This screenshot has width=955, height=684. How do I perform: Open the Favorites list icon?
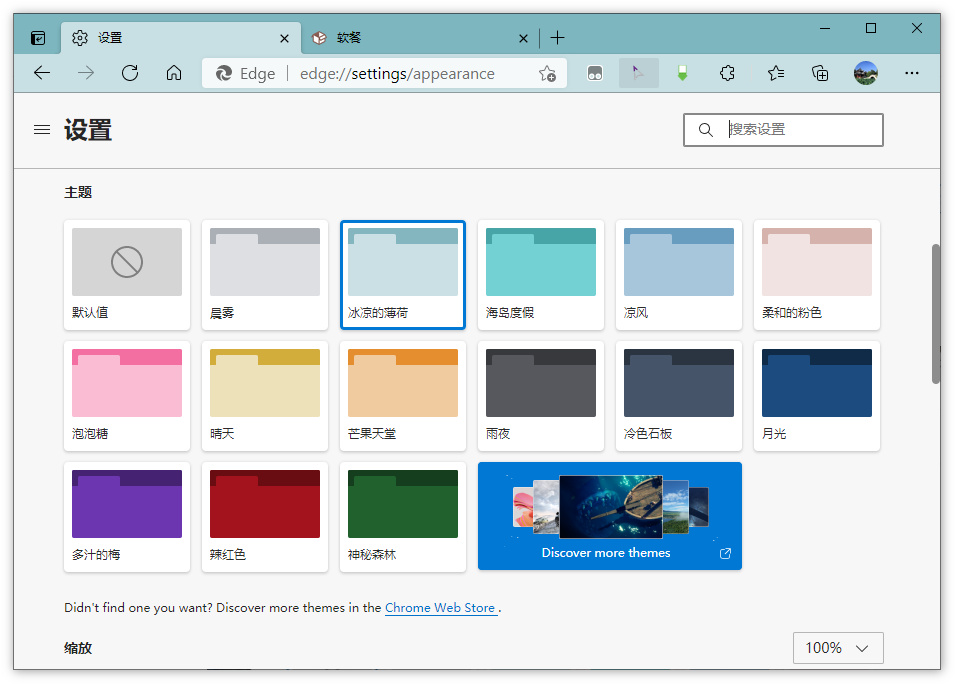[x=775, y=73]
